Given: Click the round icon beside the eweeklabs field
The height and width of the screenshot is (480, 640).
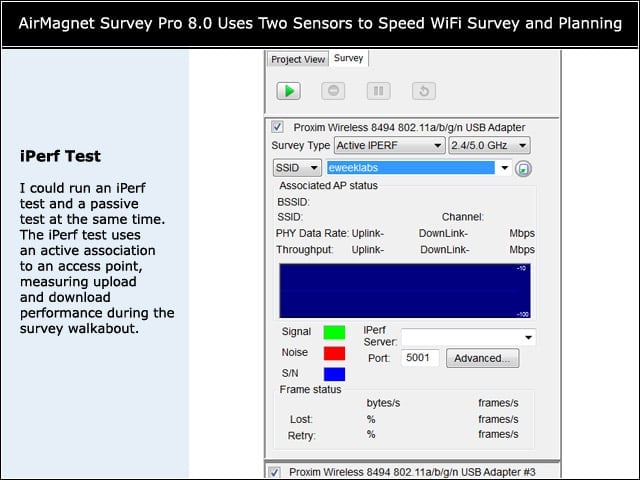Looking at the screenshot, I should (523, 169).
